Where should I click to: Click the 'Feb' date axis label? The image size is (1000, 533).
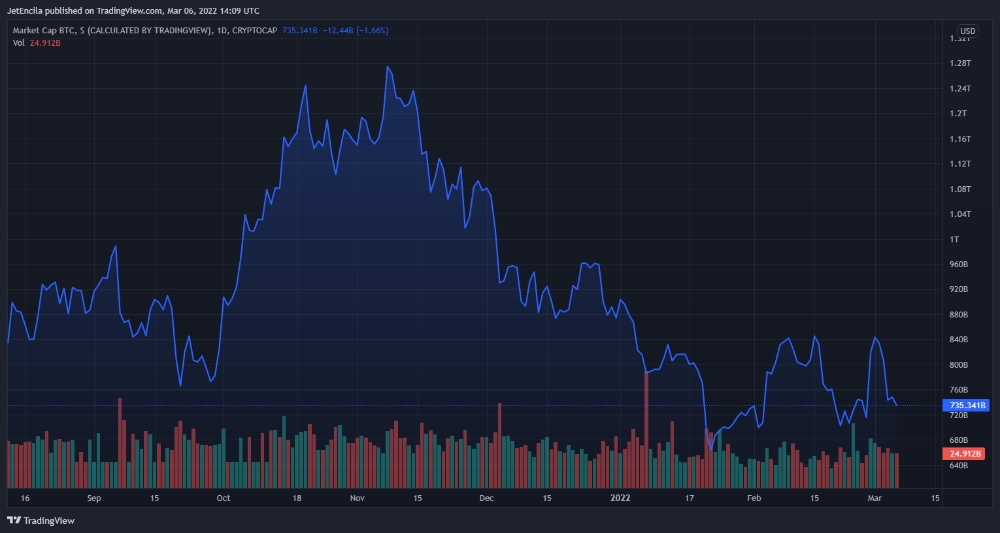(x=754, y=498)
